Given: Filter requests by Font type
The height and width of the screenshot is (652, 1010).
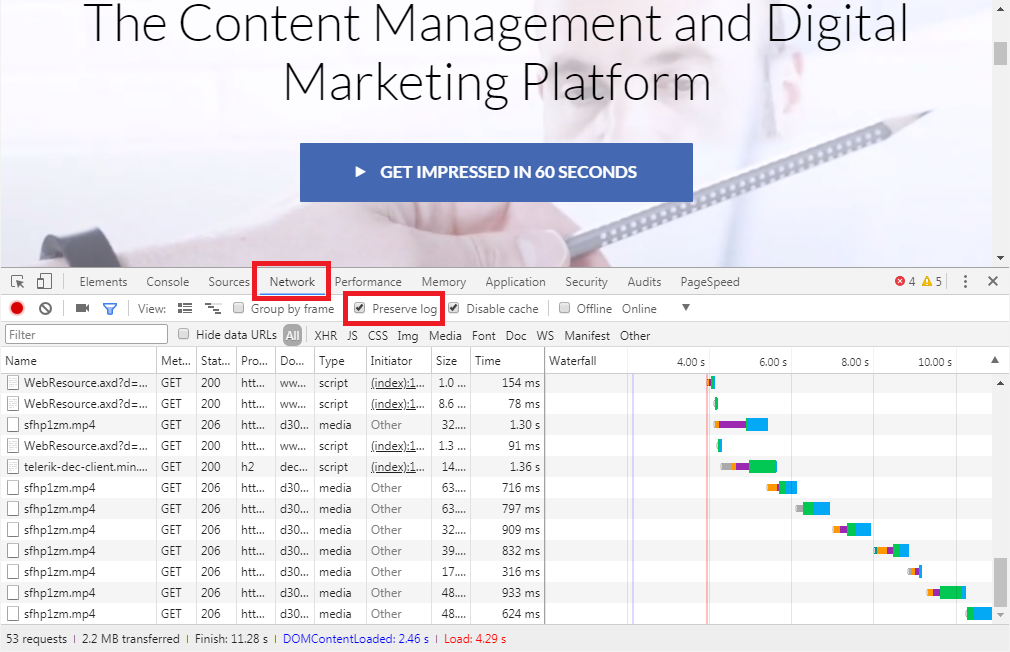Looking at the screenshot, I should coord(484,336).
